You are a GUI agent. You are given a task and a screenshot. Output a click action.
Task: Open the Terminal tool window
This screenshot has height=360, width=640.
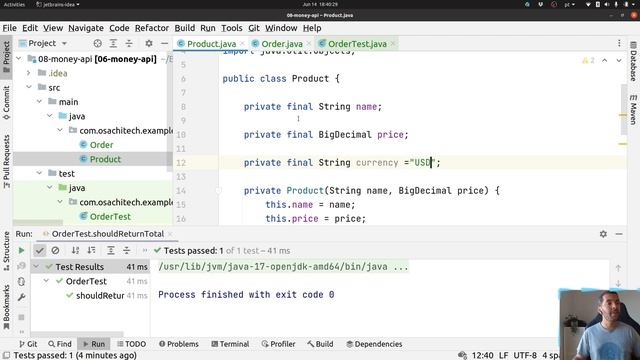coord(230,344)
